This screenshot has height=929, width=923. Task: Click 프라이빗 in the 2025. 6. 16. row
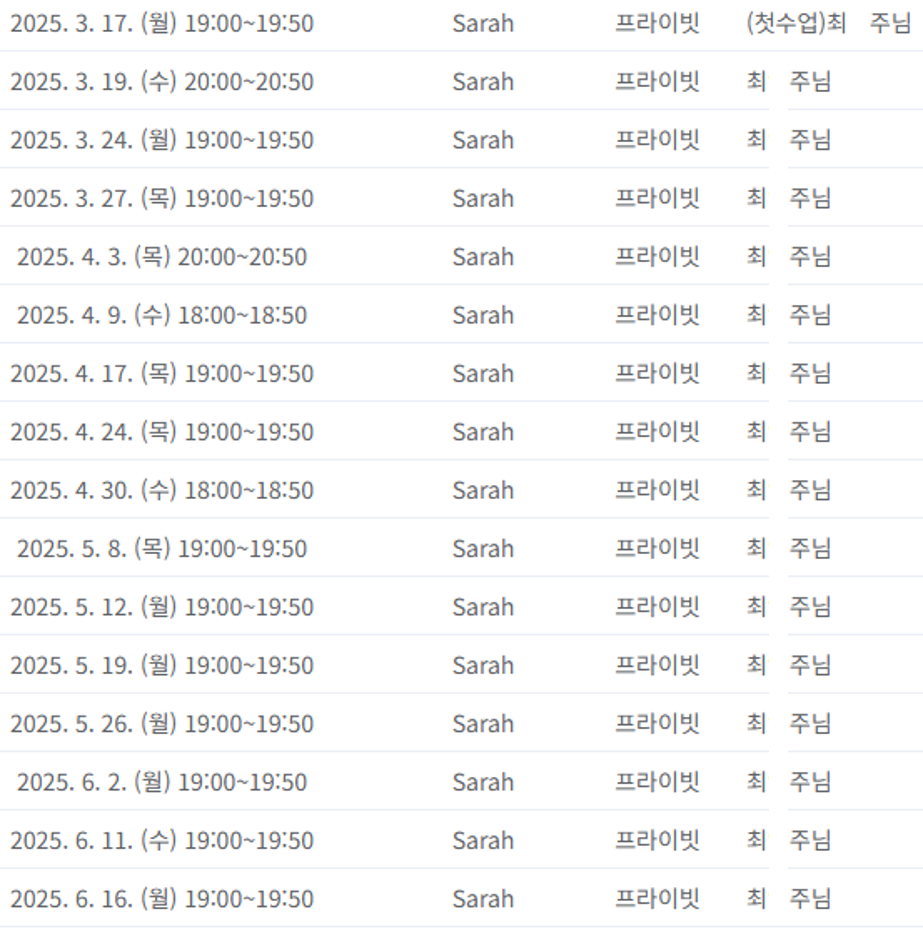(x=657, y=898)
